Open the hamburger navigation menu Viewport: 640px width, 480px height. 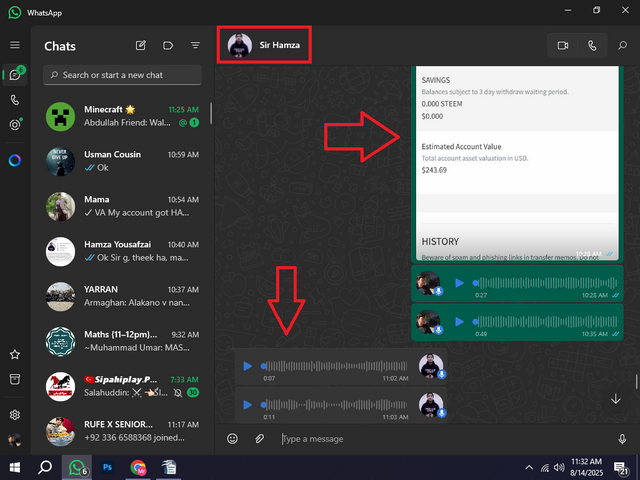point(15,45)
